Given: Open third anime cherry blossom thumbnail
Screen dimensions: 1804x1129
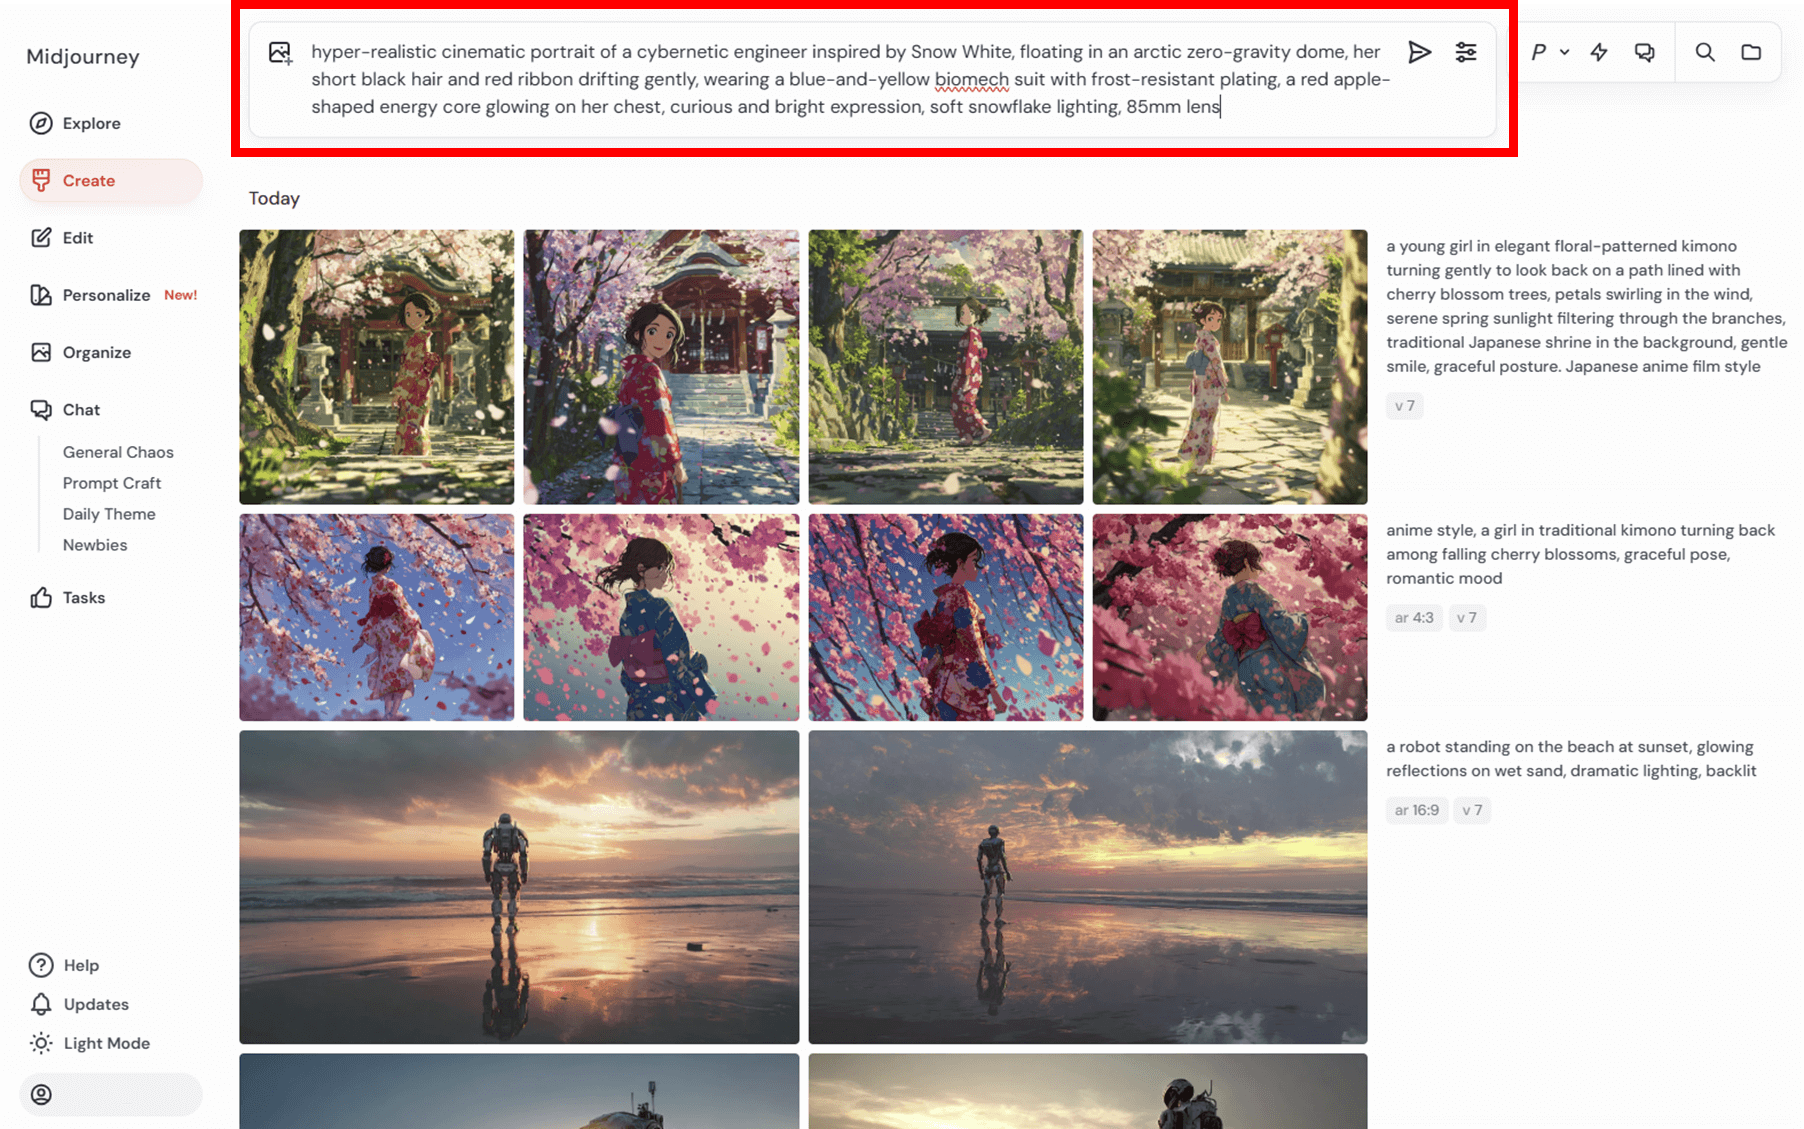Looking at the screenshot, I should point(946,617).
